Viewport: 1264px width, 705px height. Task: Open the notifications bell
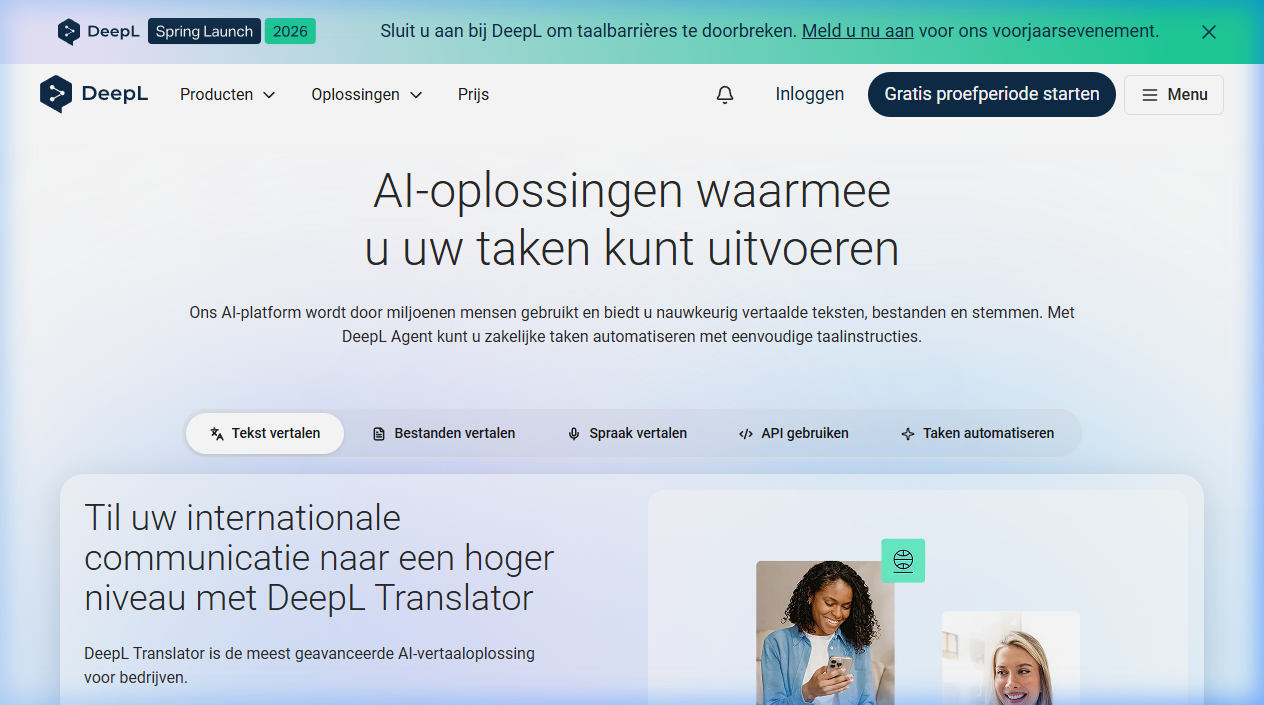point(725,95)
